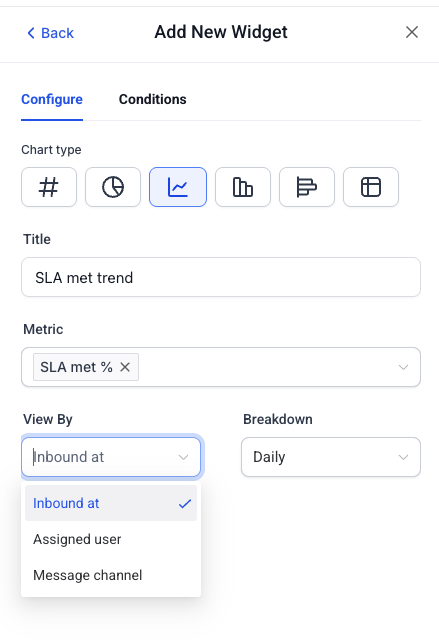Select the pie chart type icon

113,187
